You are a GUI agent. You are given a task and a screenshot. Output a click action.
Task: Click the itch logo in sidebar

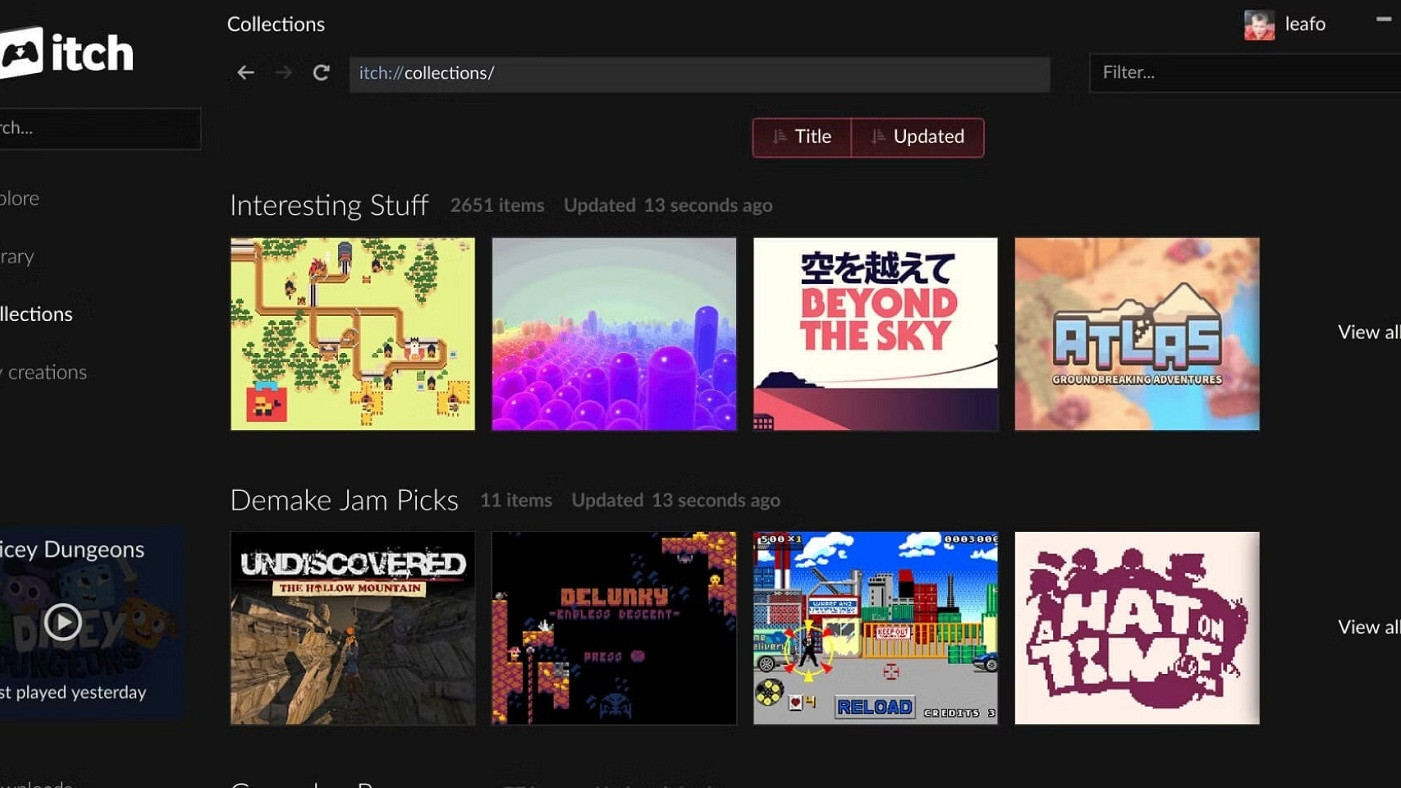point(66,52)
